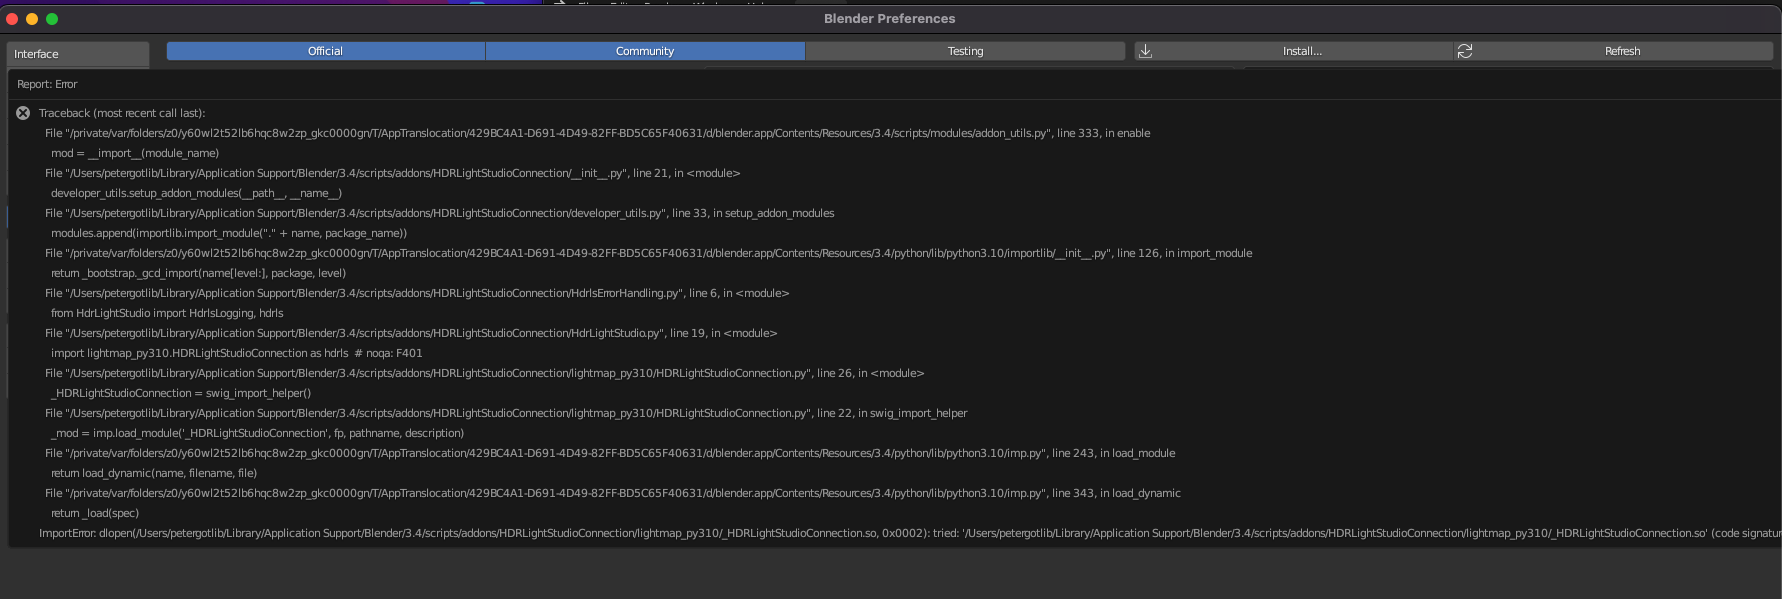Click the download arrow icon beside Install

(1146, 51)
